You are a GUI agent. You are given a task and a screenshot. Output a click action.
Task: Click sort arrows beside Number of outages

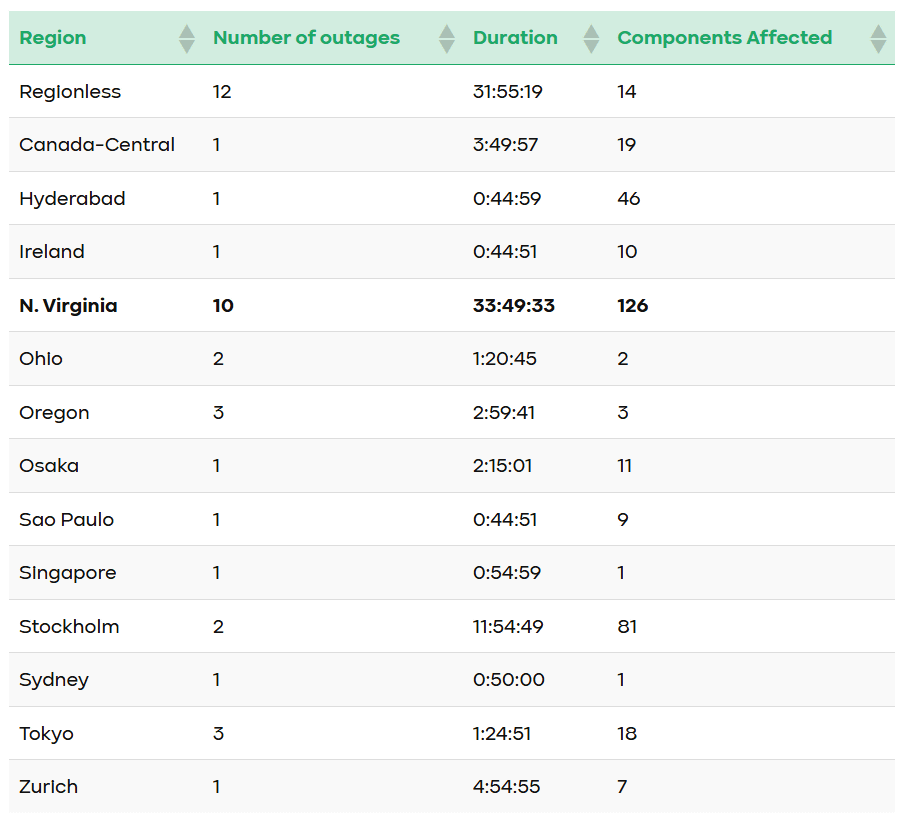point(447,39)
